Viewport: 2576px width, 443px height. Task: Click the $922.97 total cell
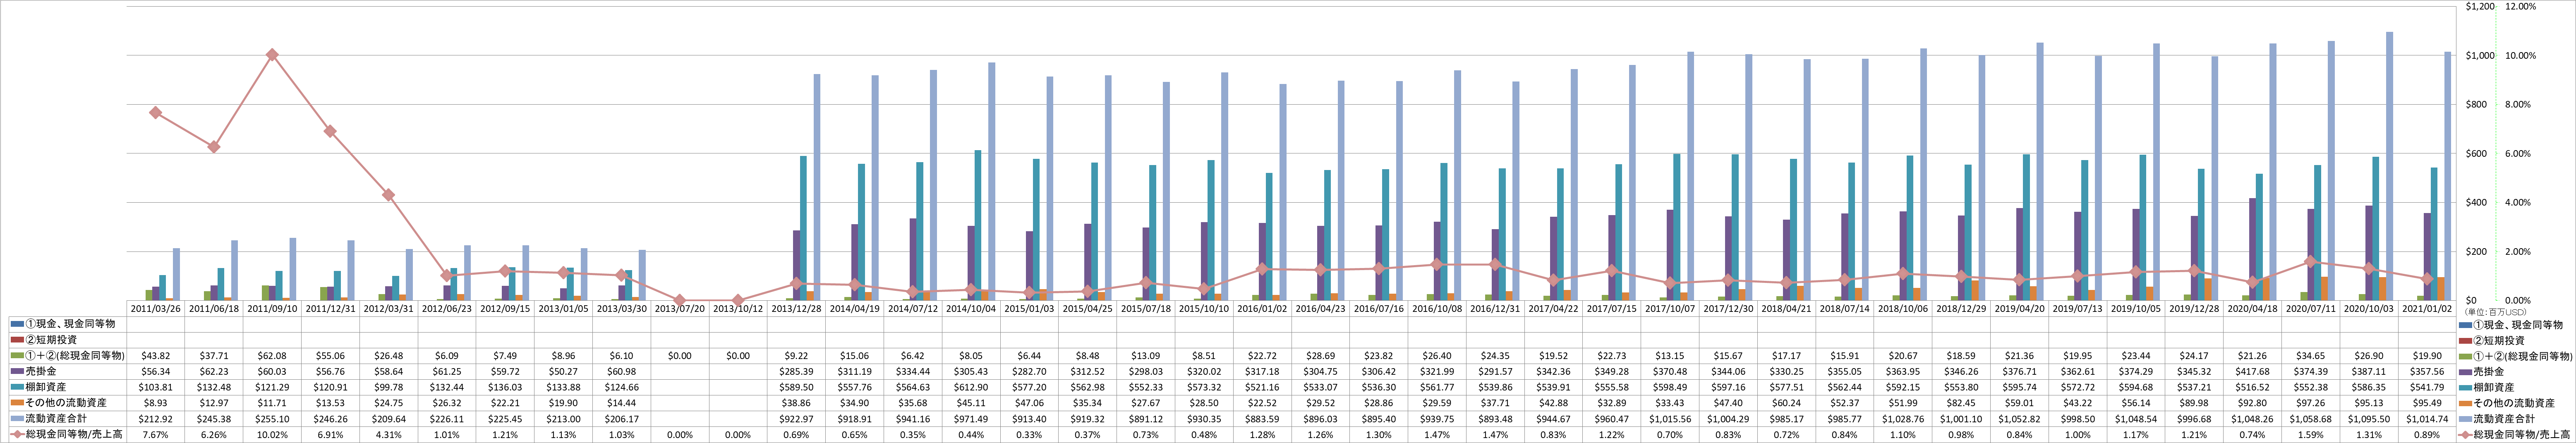796,418
